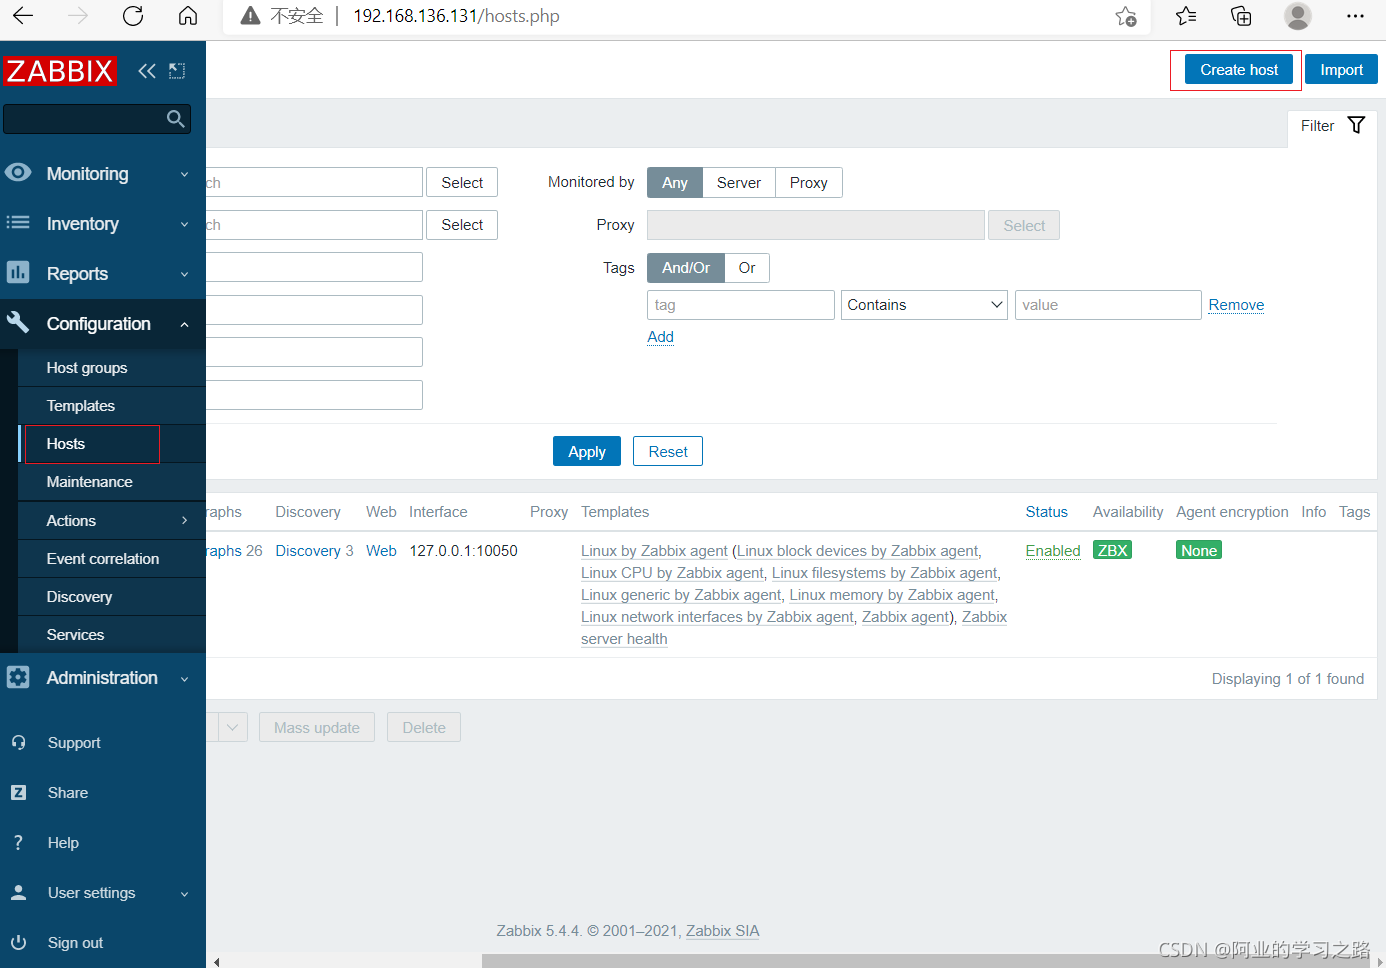Expand the User settings menu
1386x968 pixels.
coord(184,894)
